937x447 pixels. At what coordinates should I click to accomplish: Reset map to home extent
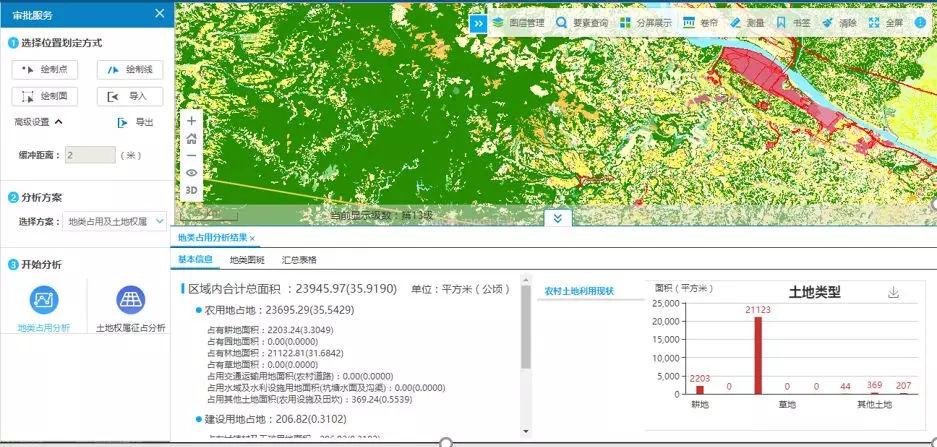[x=191, y=139]
